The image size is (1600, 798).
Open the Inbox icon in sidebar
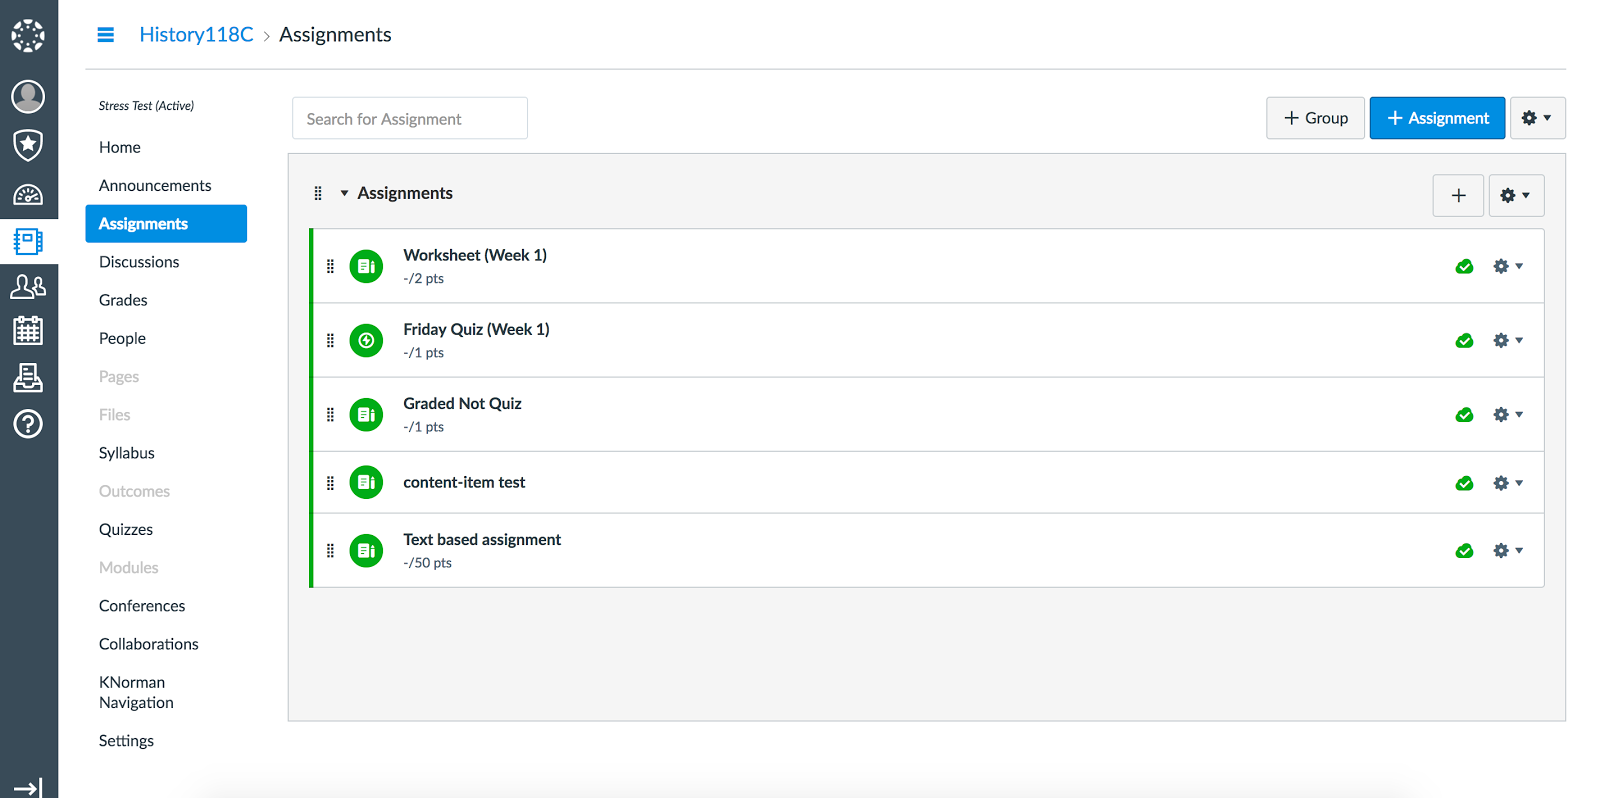click(28, 377)
